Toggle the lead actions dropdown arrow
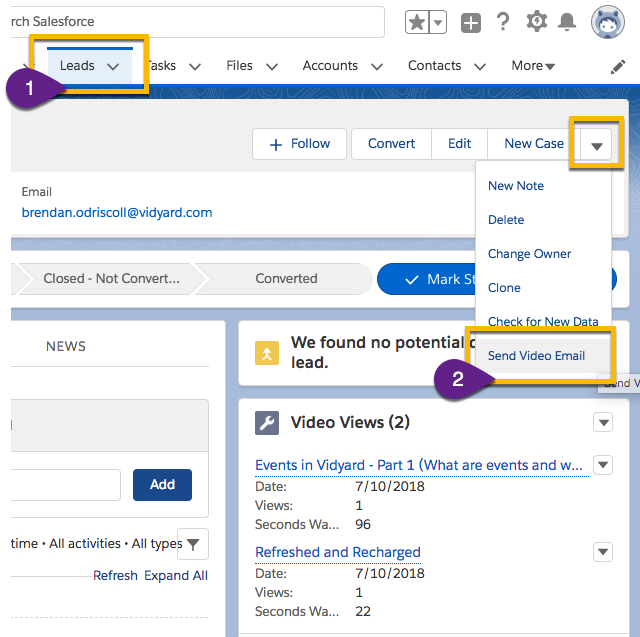The width and height of the screenshot is (640, 637). point(596,145)
